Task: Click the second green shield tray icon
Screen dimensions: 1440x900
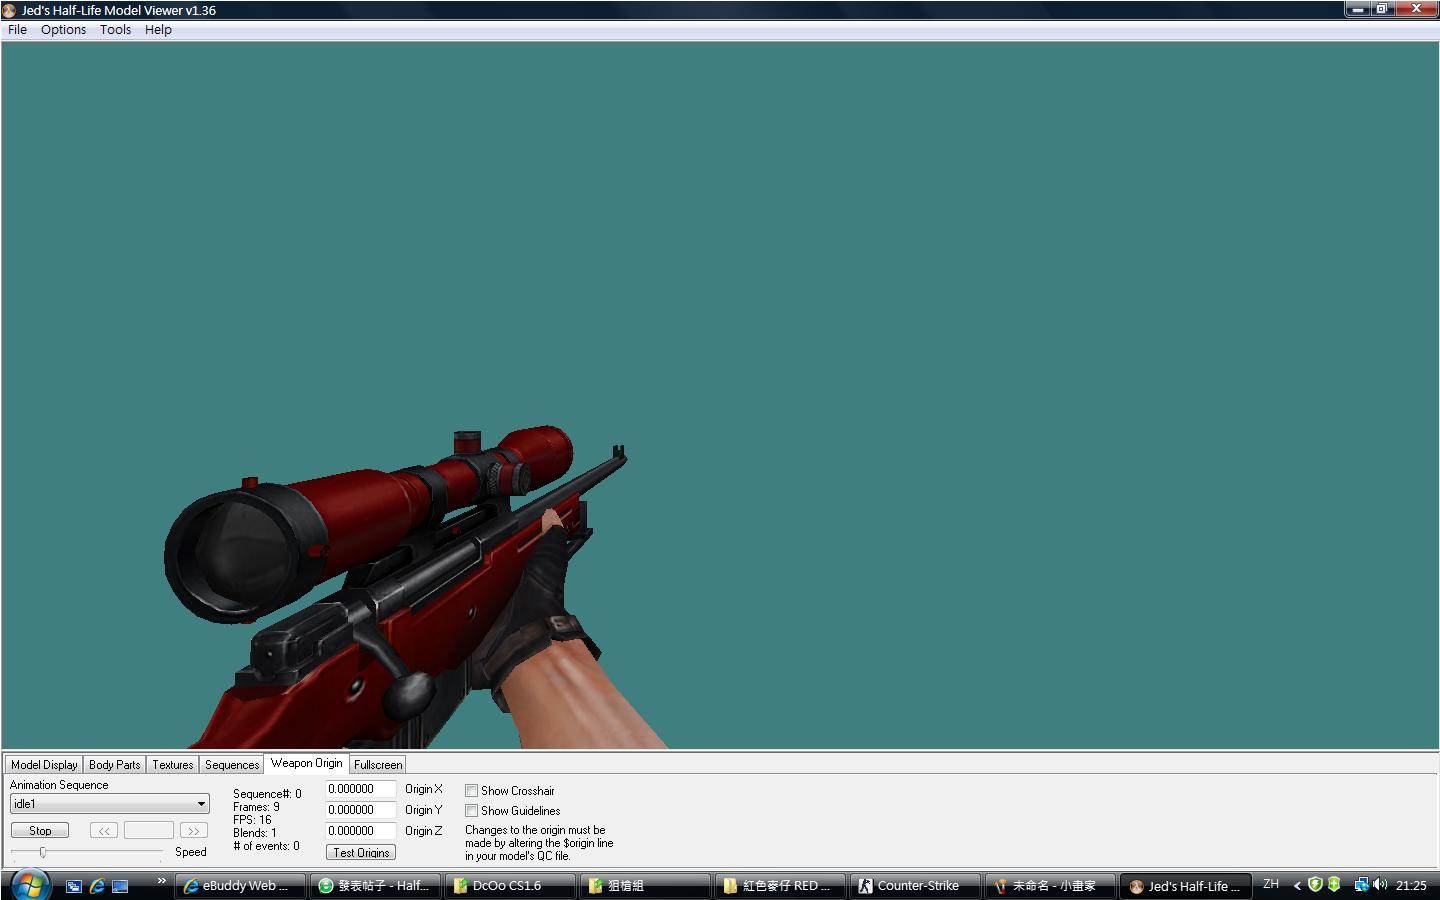Action: coord(1334,885)
